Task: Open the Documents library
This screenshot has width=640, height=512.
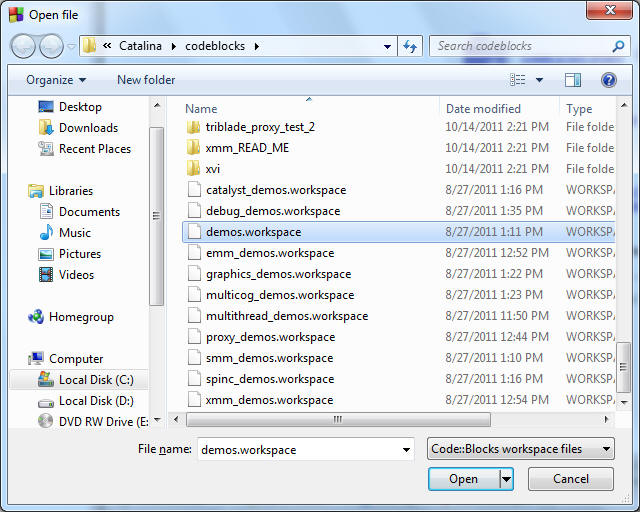Action: point(89,211)
